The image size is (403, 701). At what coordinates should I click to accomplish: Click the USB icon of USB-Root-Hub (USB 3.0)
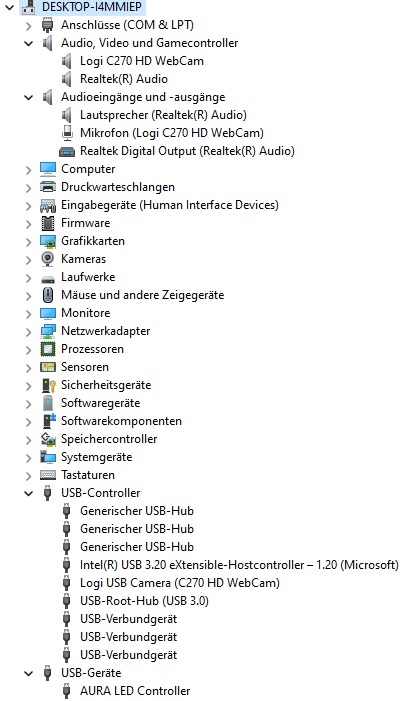(x=67, y=601)
